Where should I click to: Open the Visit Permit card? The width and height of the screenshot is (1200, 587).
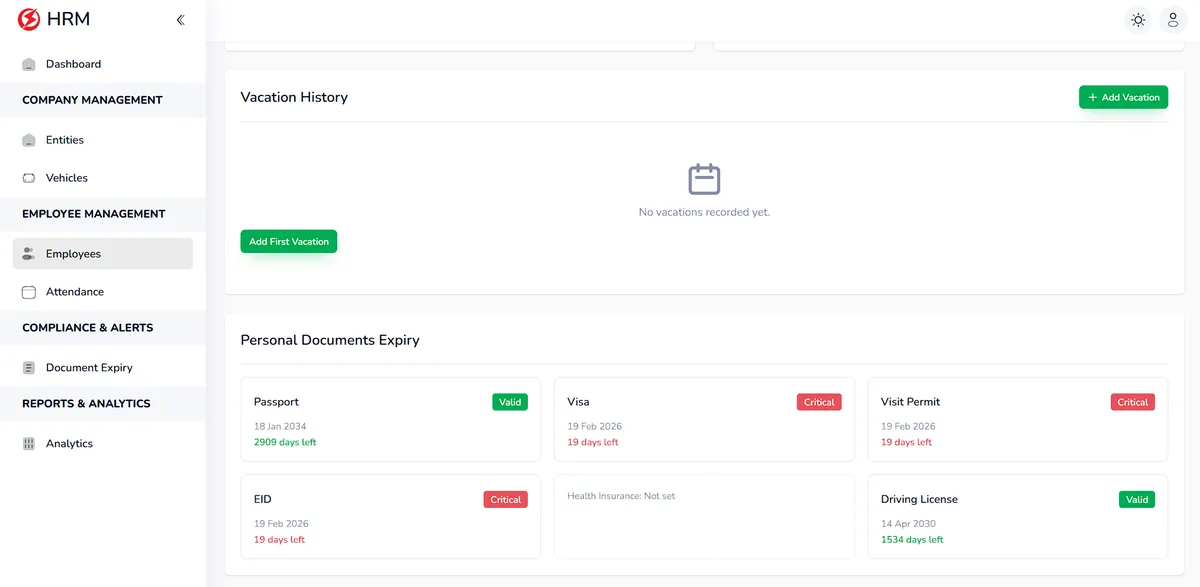click(x=1018, y=419)
